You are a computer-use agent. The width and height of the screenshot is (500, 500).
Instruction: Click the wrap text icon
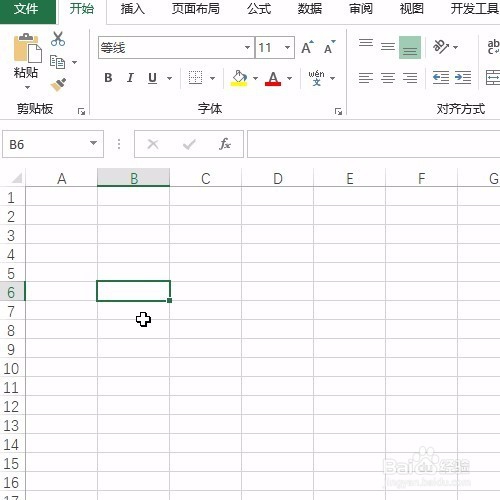pyautogui.click(x=493, y=47)
